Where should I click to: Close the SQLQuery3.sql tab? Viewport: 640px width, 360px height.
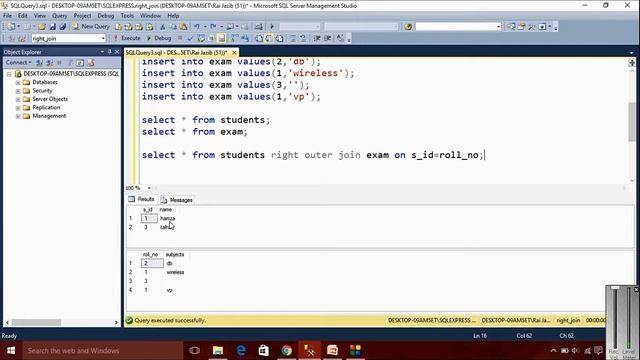(x=234, y=53)
